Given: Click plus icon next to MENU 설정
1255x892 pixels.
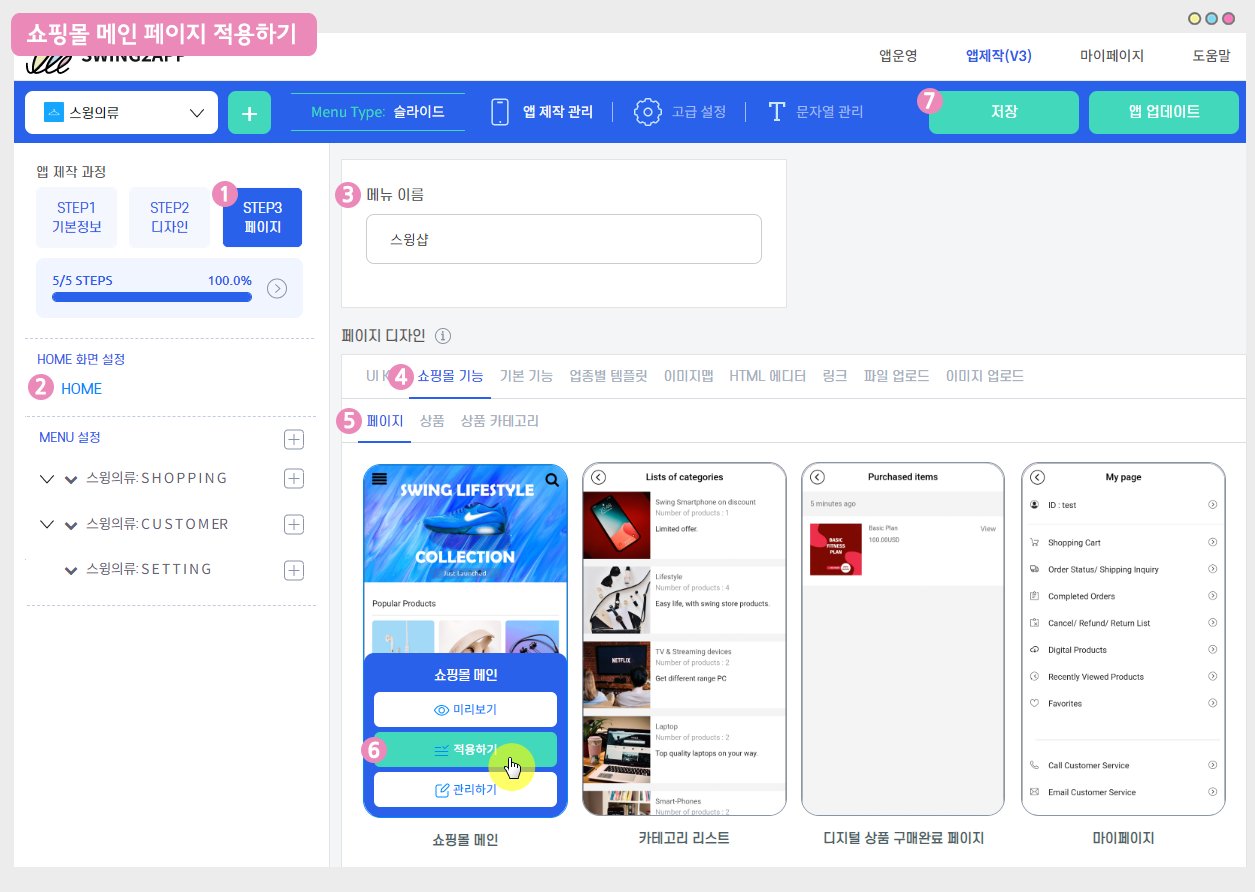Looking at the screenshot, I should 294,439.
